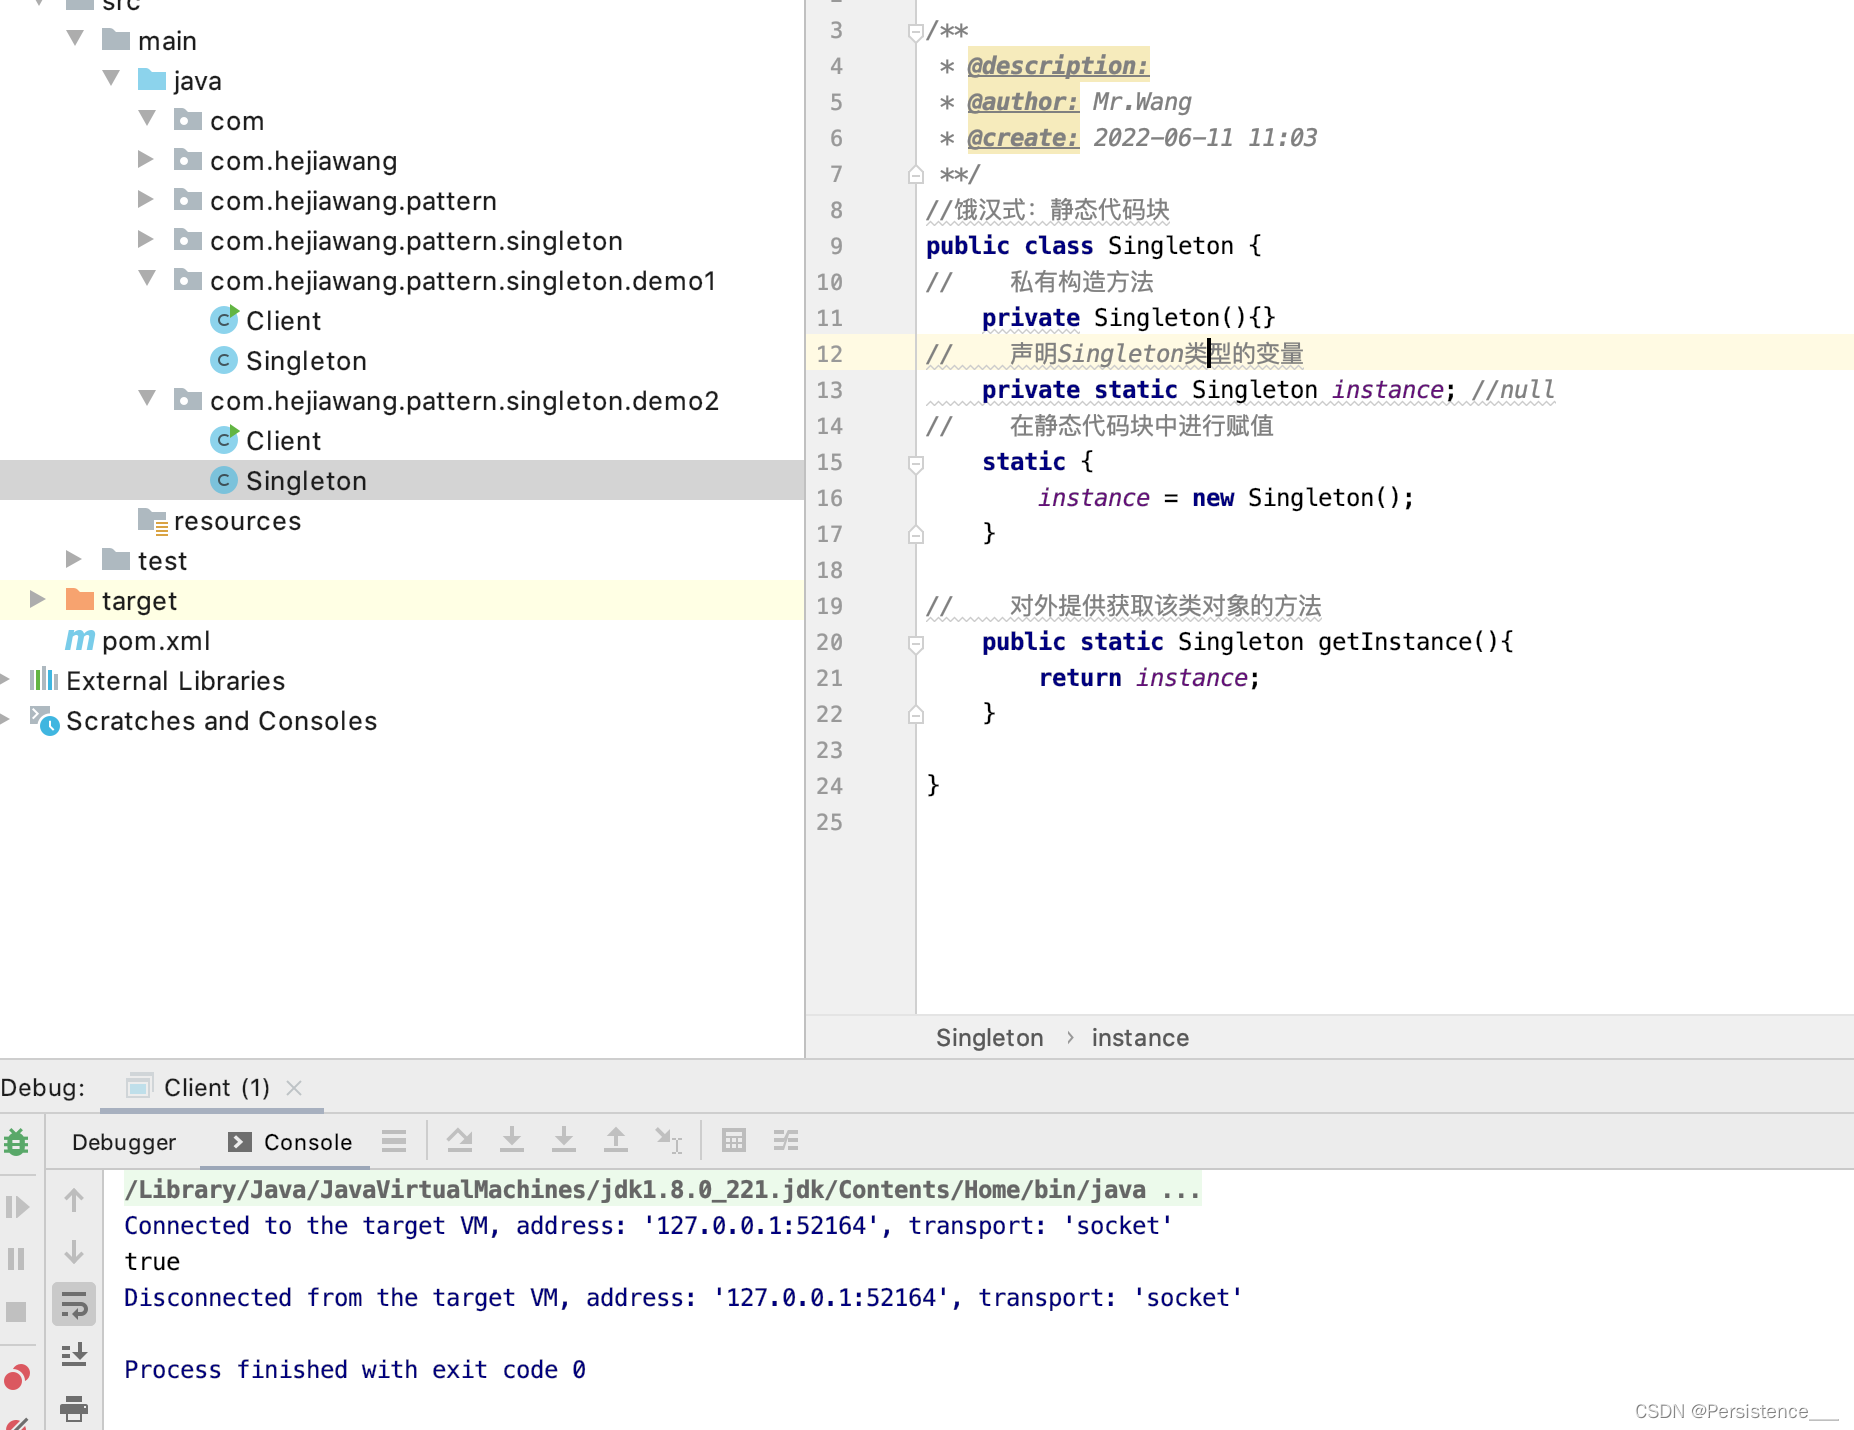Close the Client (1) debug tab
1854x1430 pixels.
tap(294, 1088)
